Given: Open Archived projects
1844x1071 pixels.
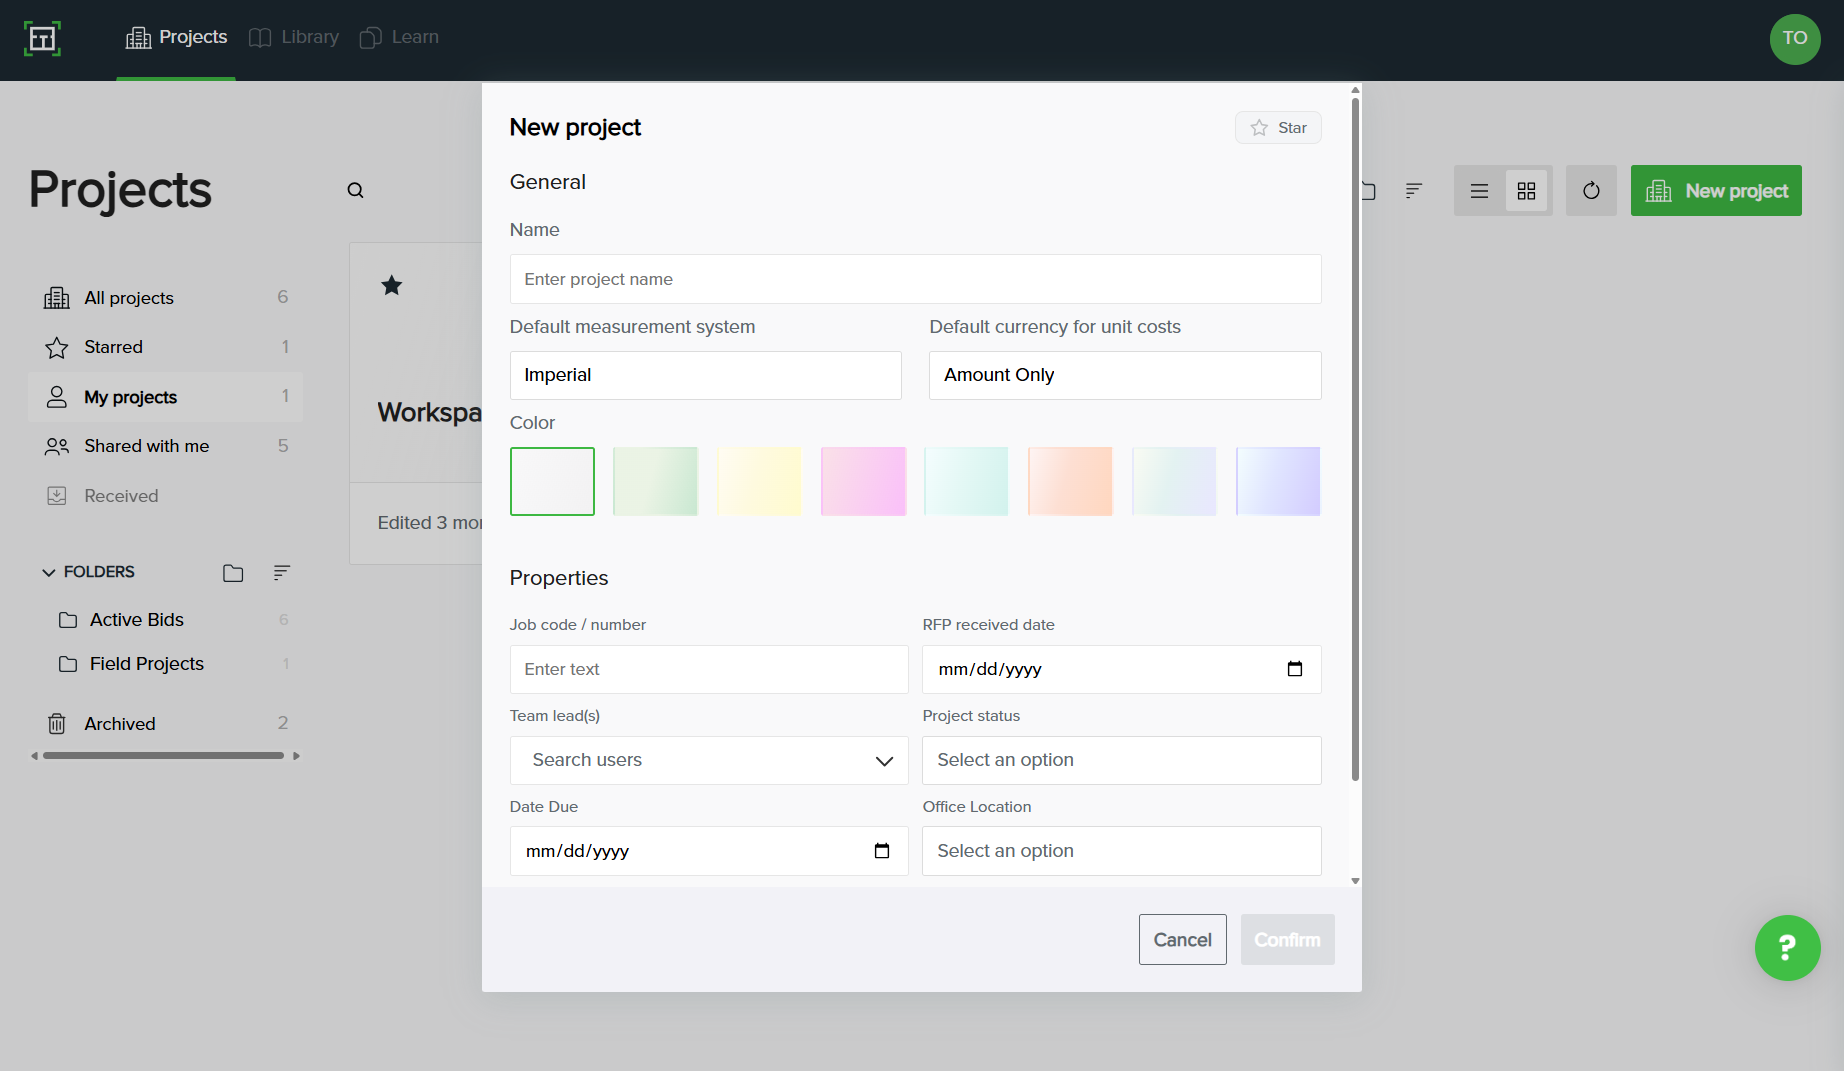Looking at the screenshot, I should pyautogui.click(x=166, y=723).
